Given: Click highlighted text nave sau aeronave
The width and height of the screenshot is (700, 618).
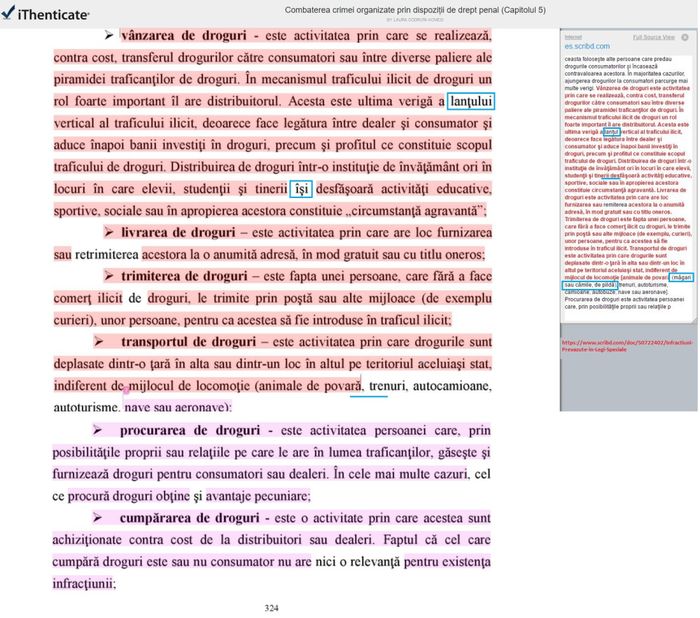Looking at the screenshot, I should click(x=176, y=408).
